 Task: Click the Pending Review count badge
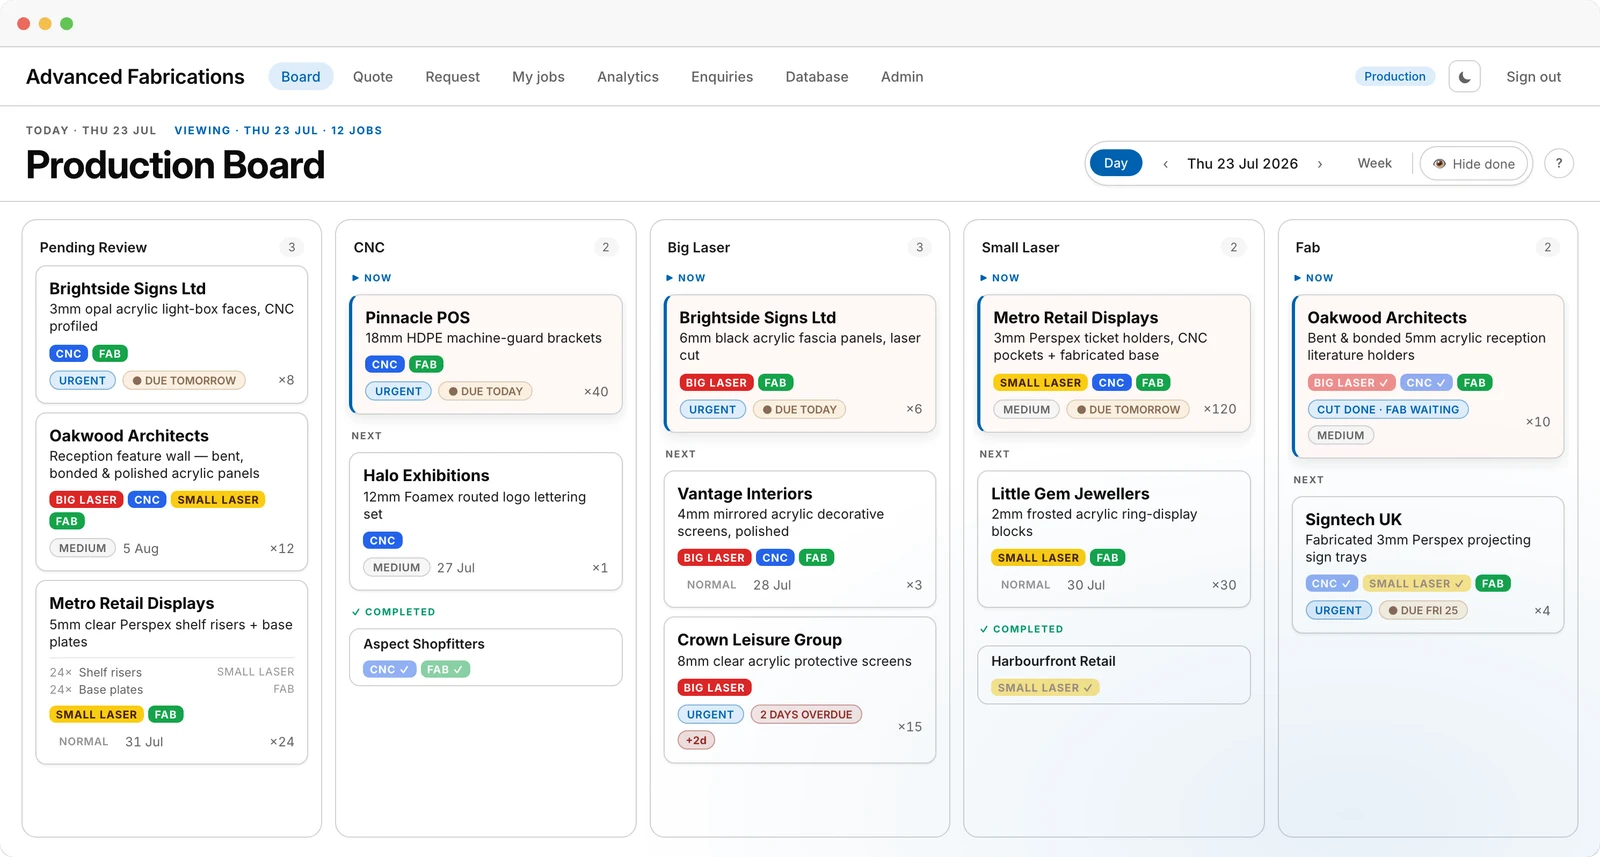click(291, 247)
